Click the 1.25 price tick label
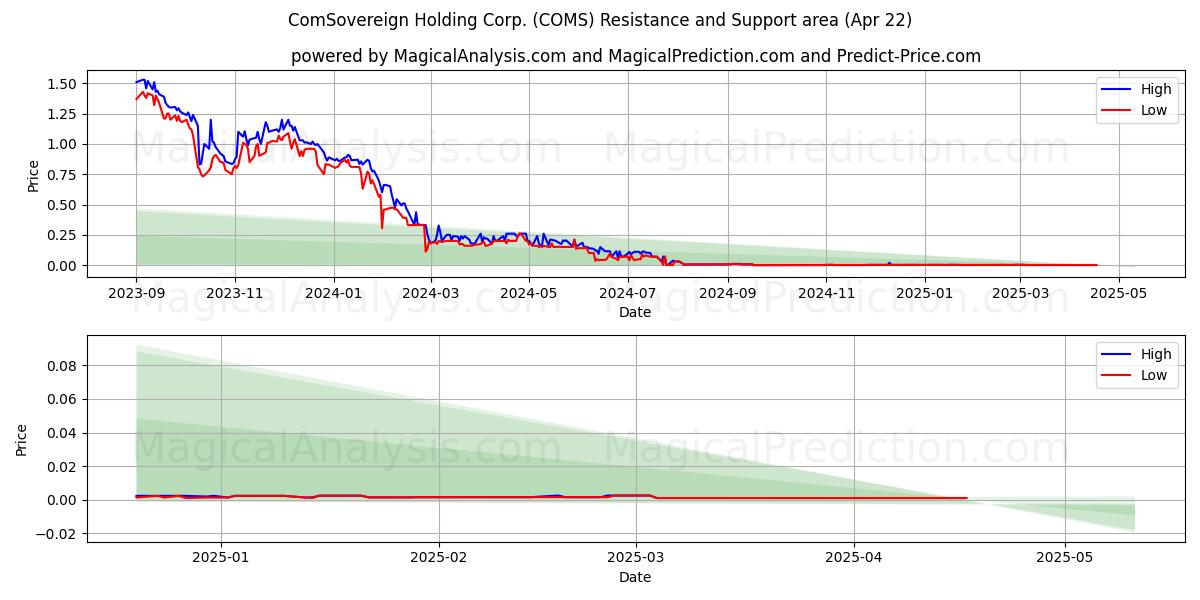 tap(64, 114)
